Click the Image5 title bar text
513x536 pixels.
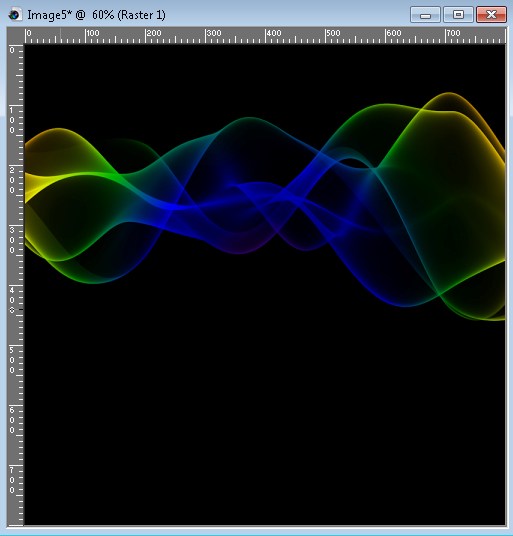[96, 15]
